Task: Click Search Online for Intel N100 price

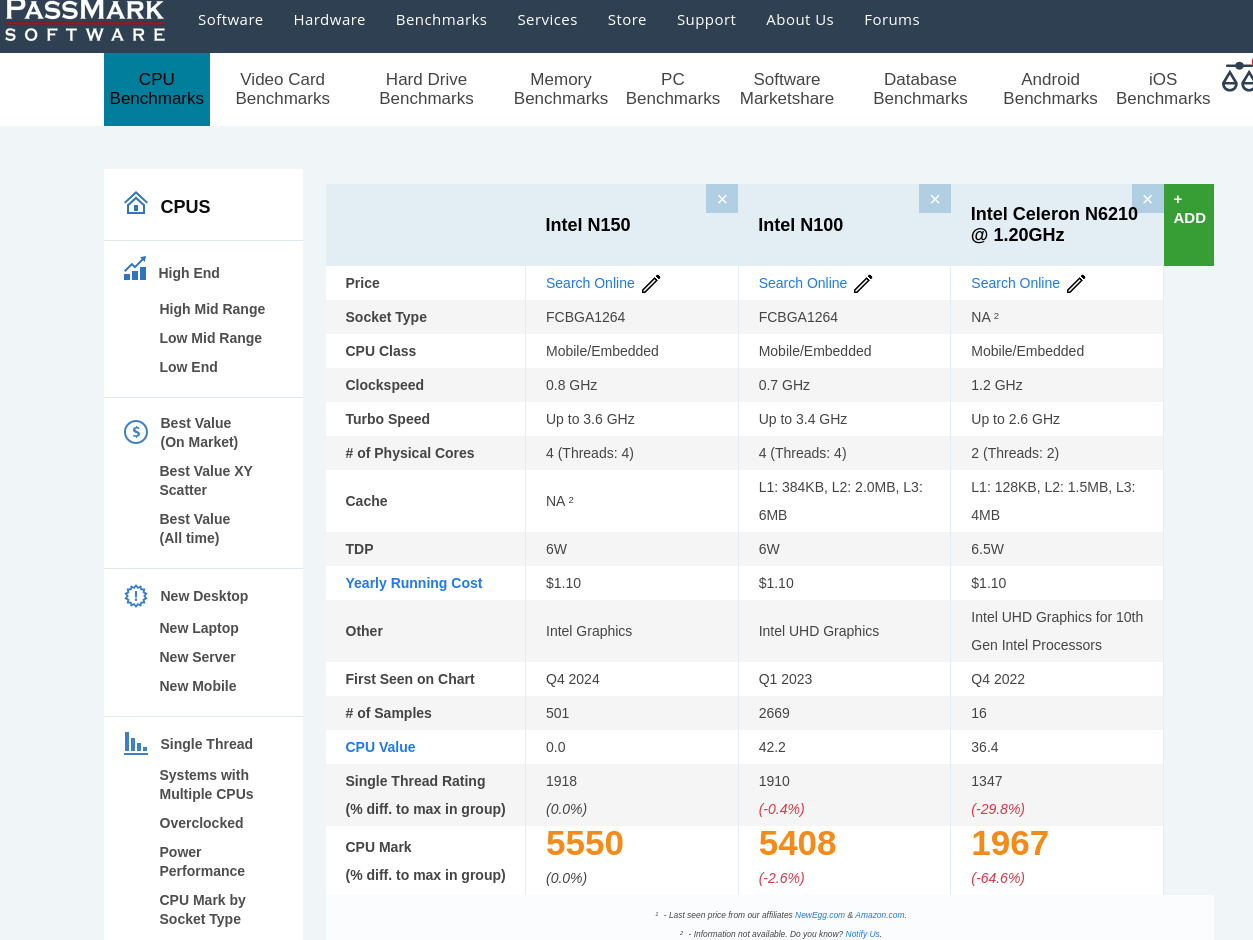Action: [x=802, y=283]
